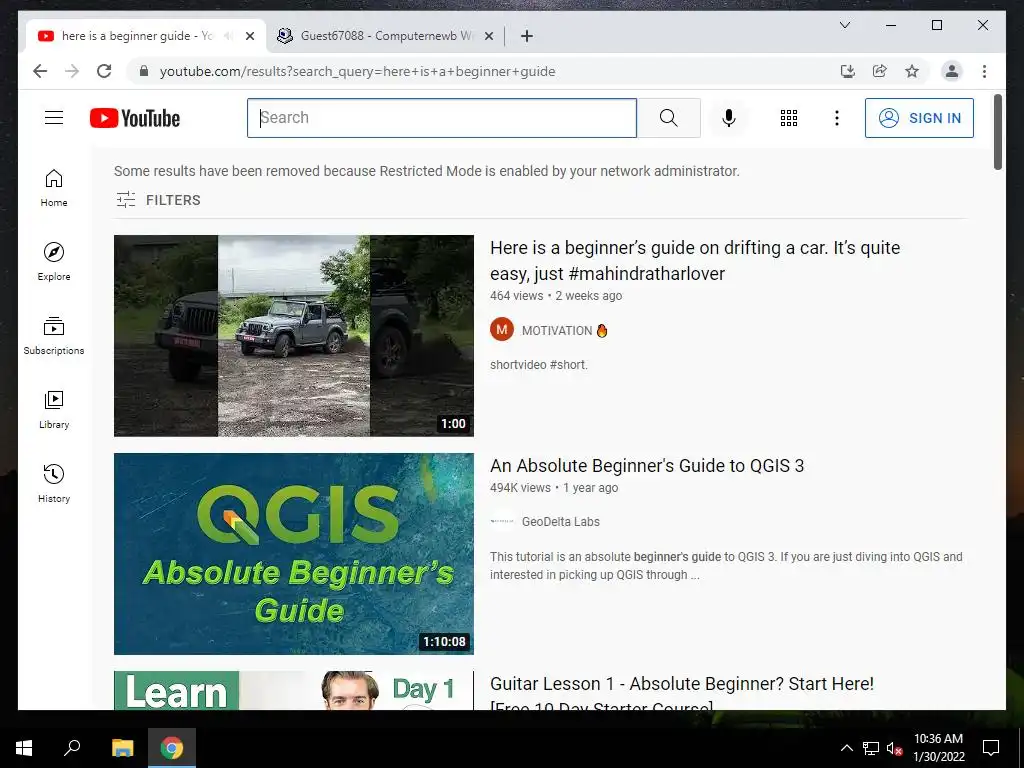Screen dimensions: 1024x768
Task: Open the YouTube apps grid
Action: pos(789,118)
